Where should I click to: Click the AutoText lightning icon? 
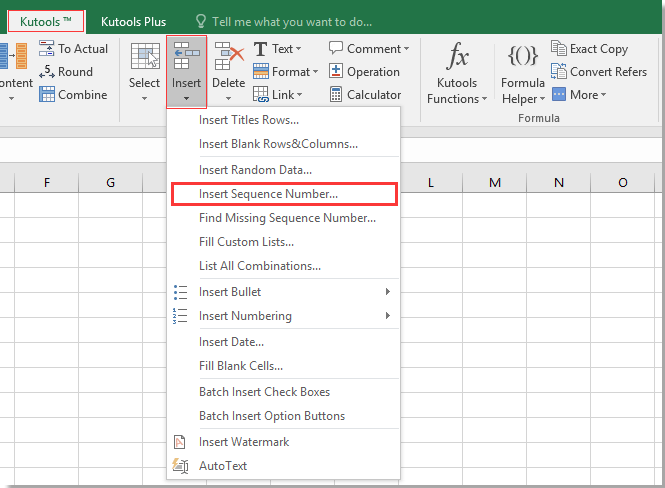(x=180, y=466)
